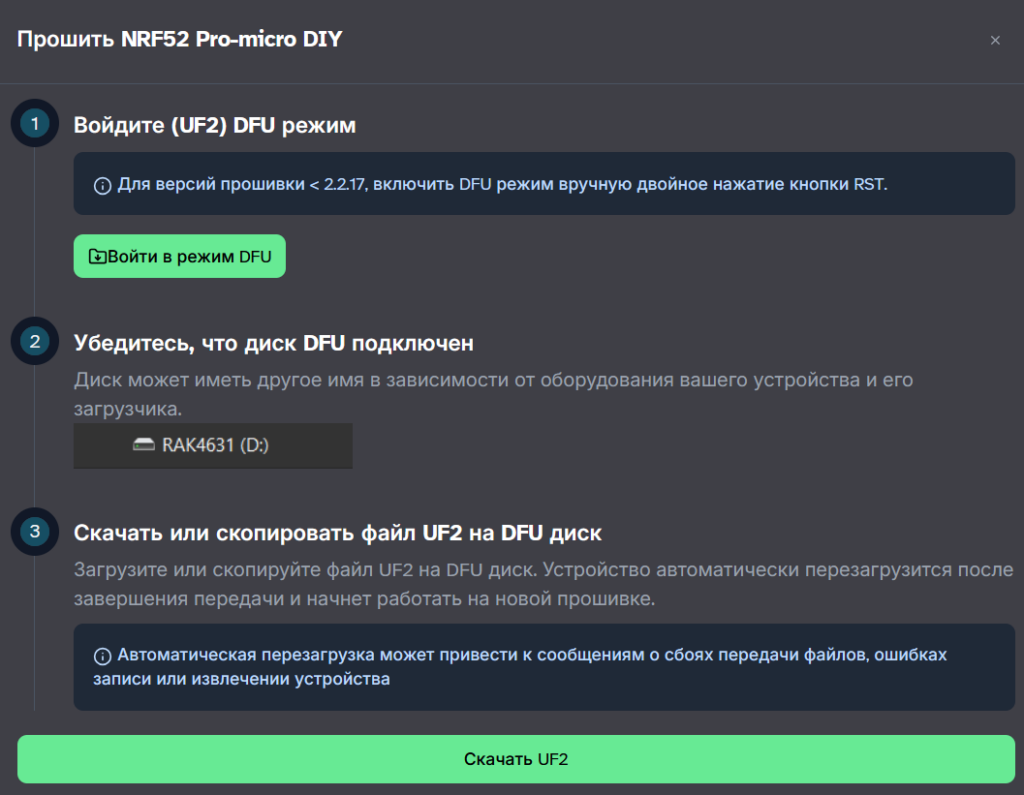Click the step 2 number badge
Image resolution: width=1024 pixels, height=795 pixels.
point(35,341)
